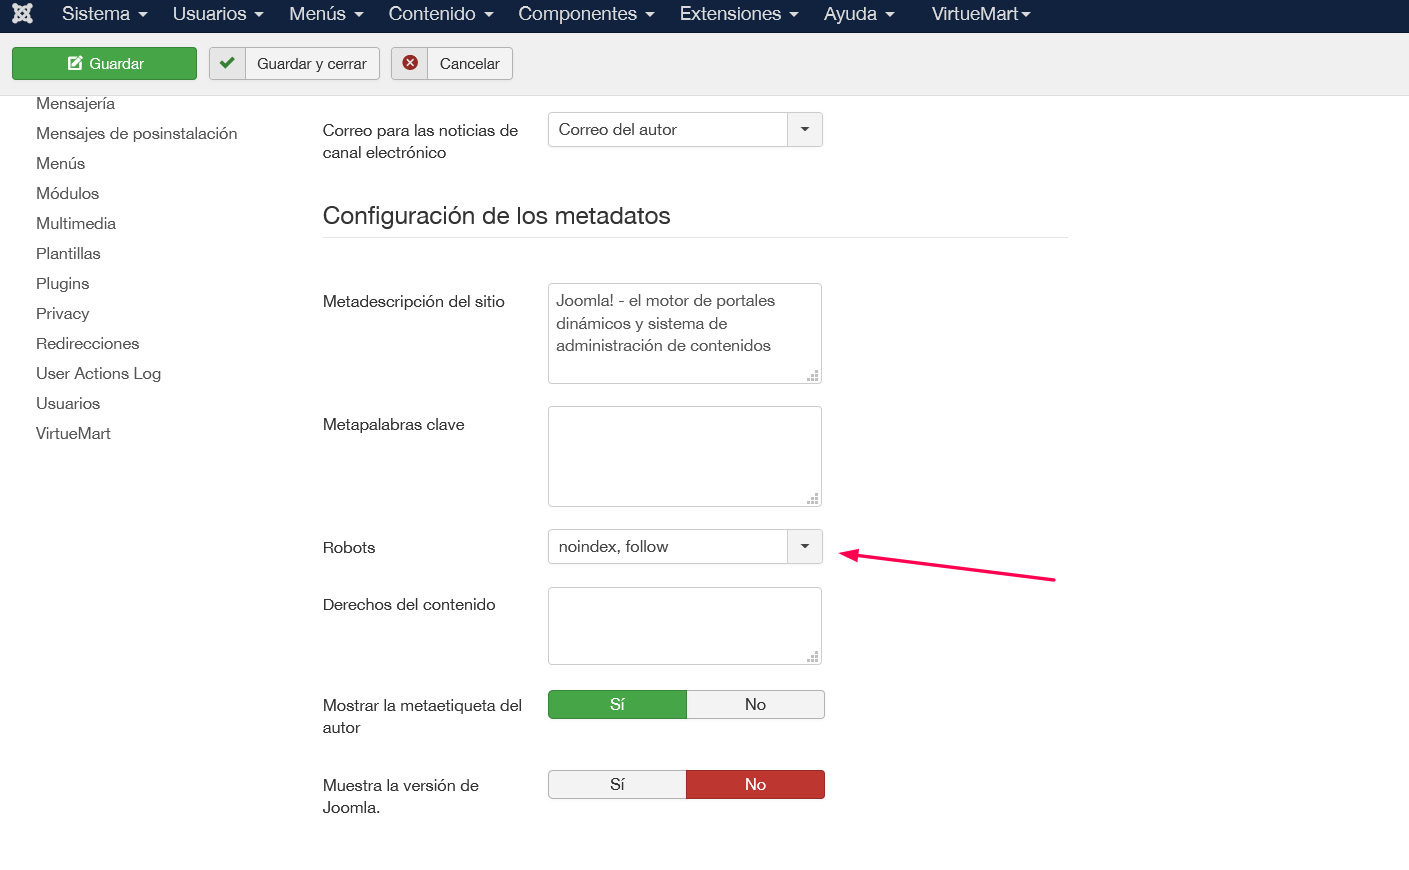Open the Contenido menu
This screenshot has height=870, width=1409.
point(441,14)
